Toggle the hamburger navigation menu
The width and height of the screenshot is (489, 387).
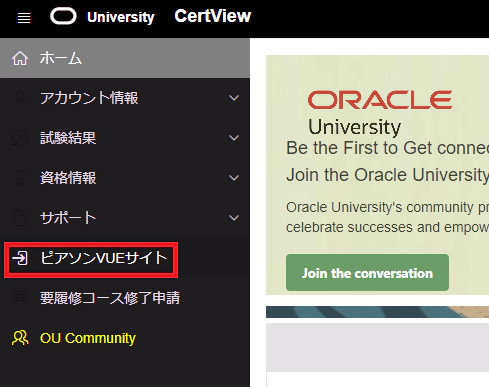24,18
